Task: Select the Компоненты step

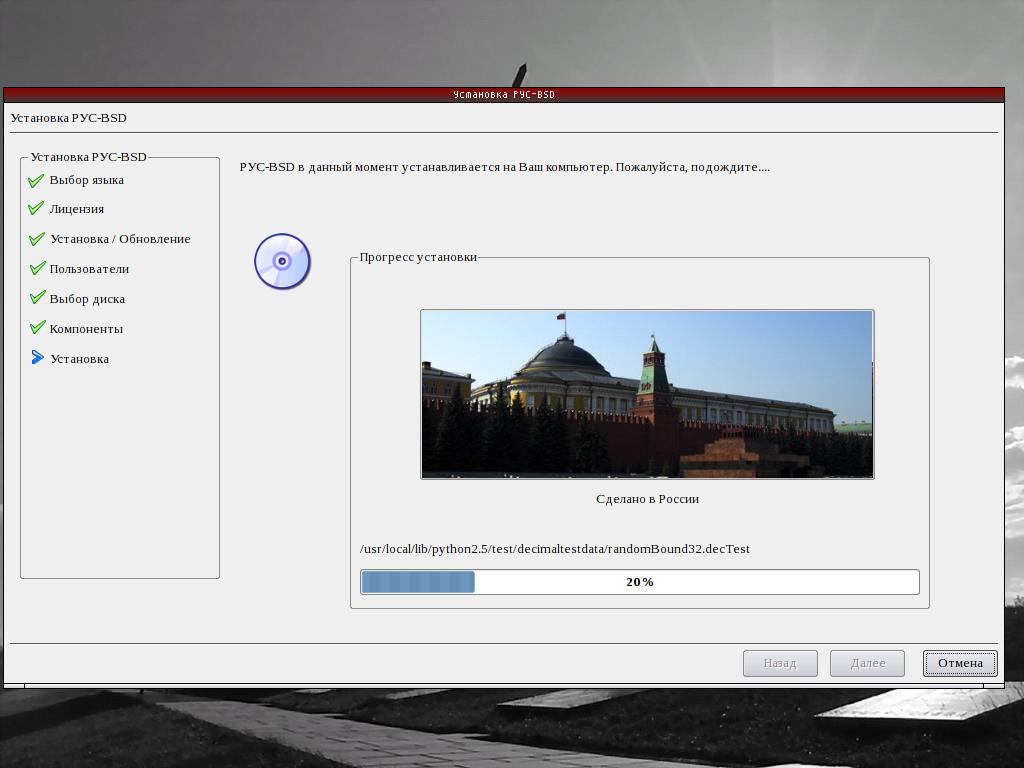Action: pos(86,329)
